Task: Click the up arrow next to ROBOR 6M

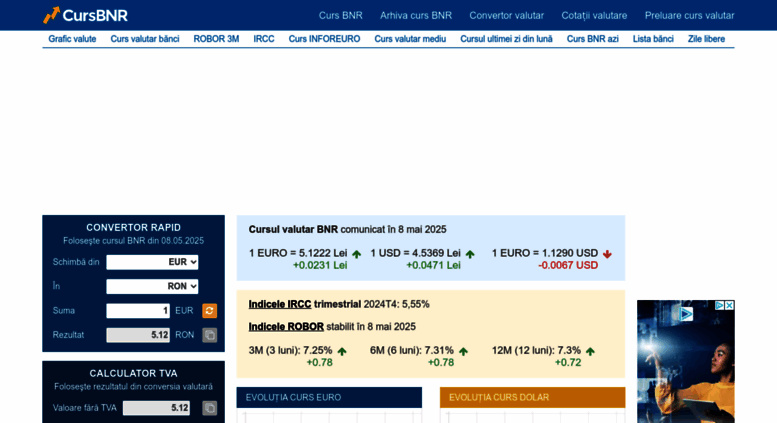Action: click(463, 351)
